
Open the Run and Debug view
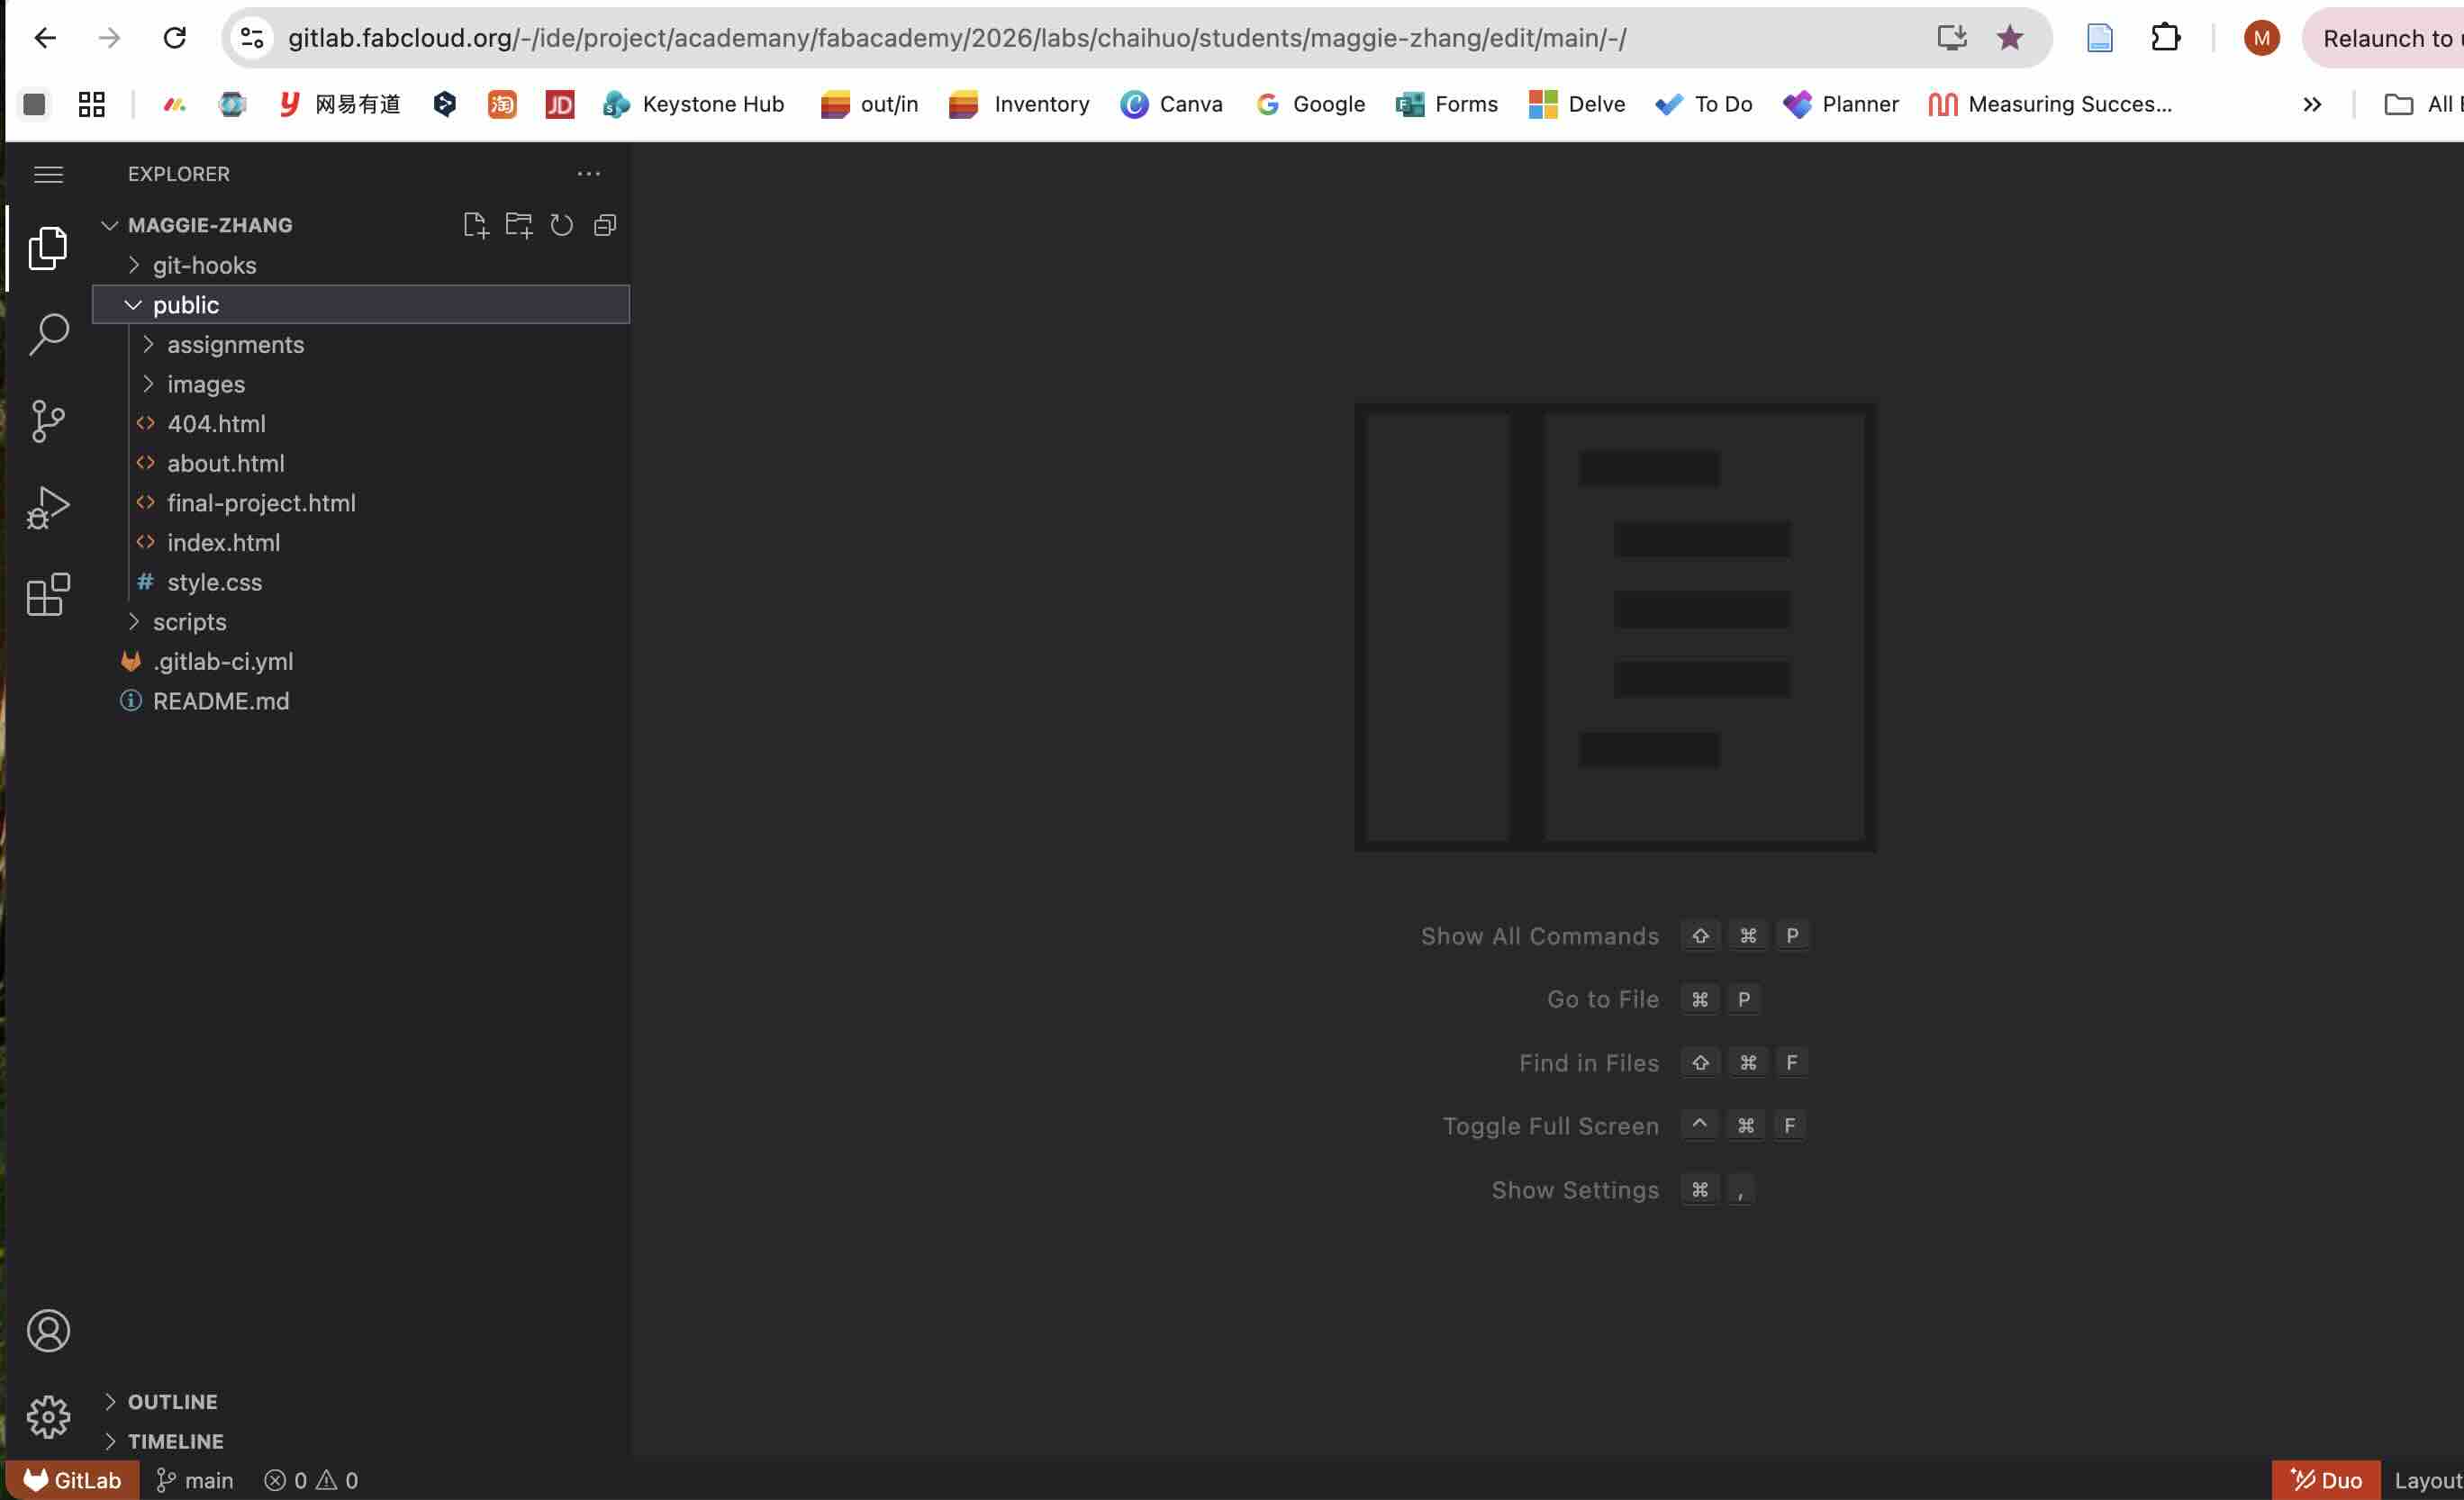tap(48, 506)
